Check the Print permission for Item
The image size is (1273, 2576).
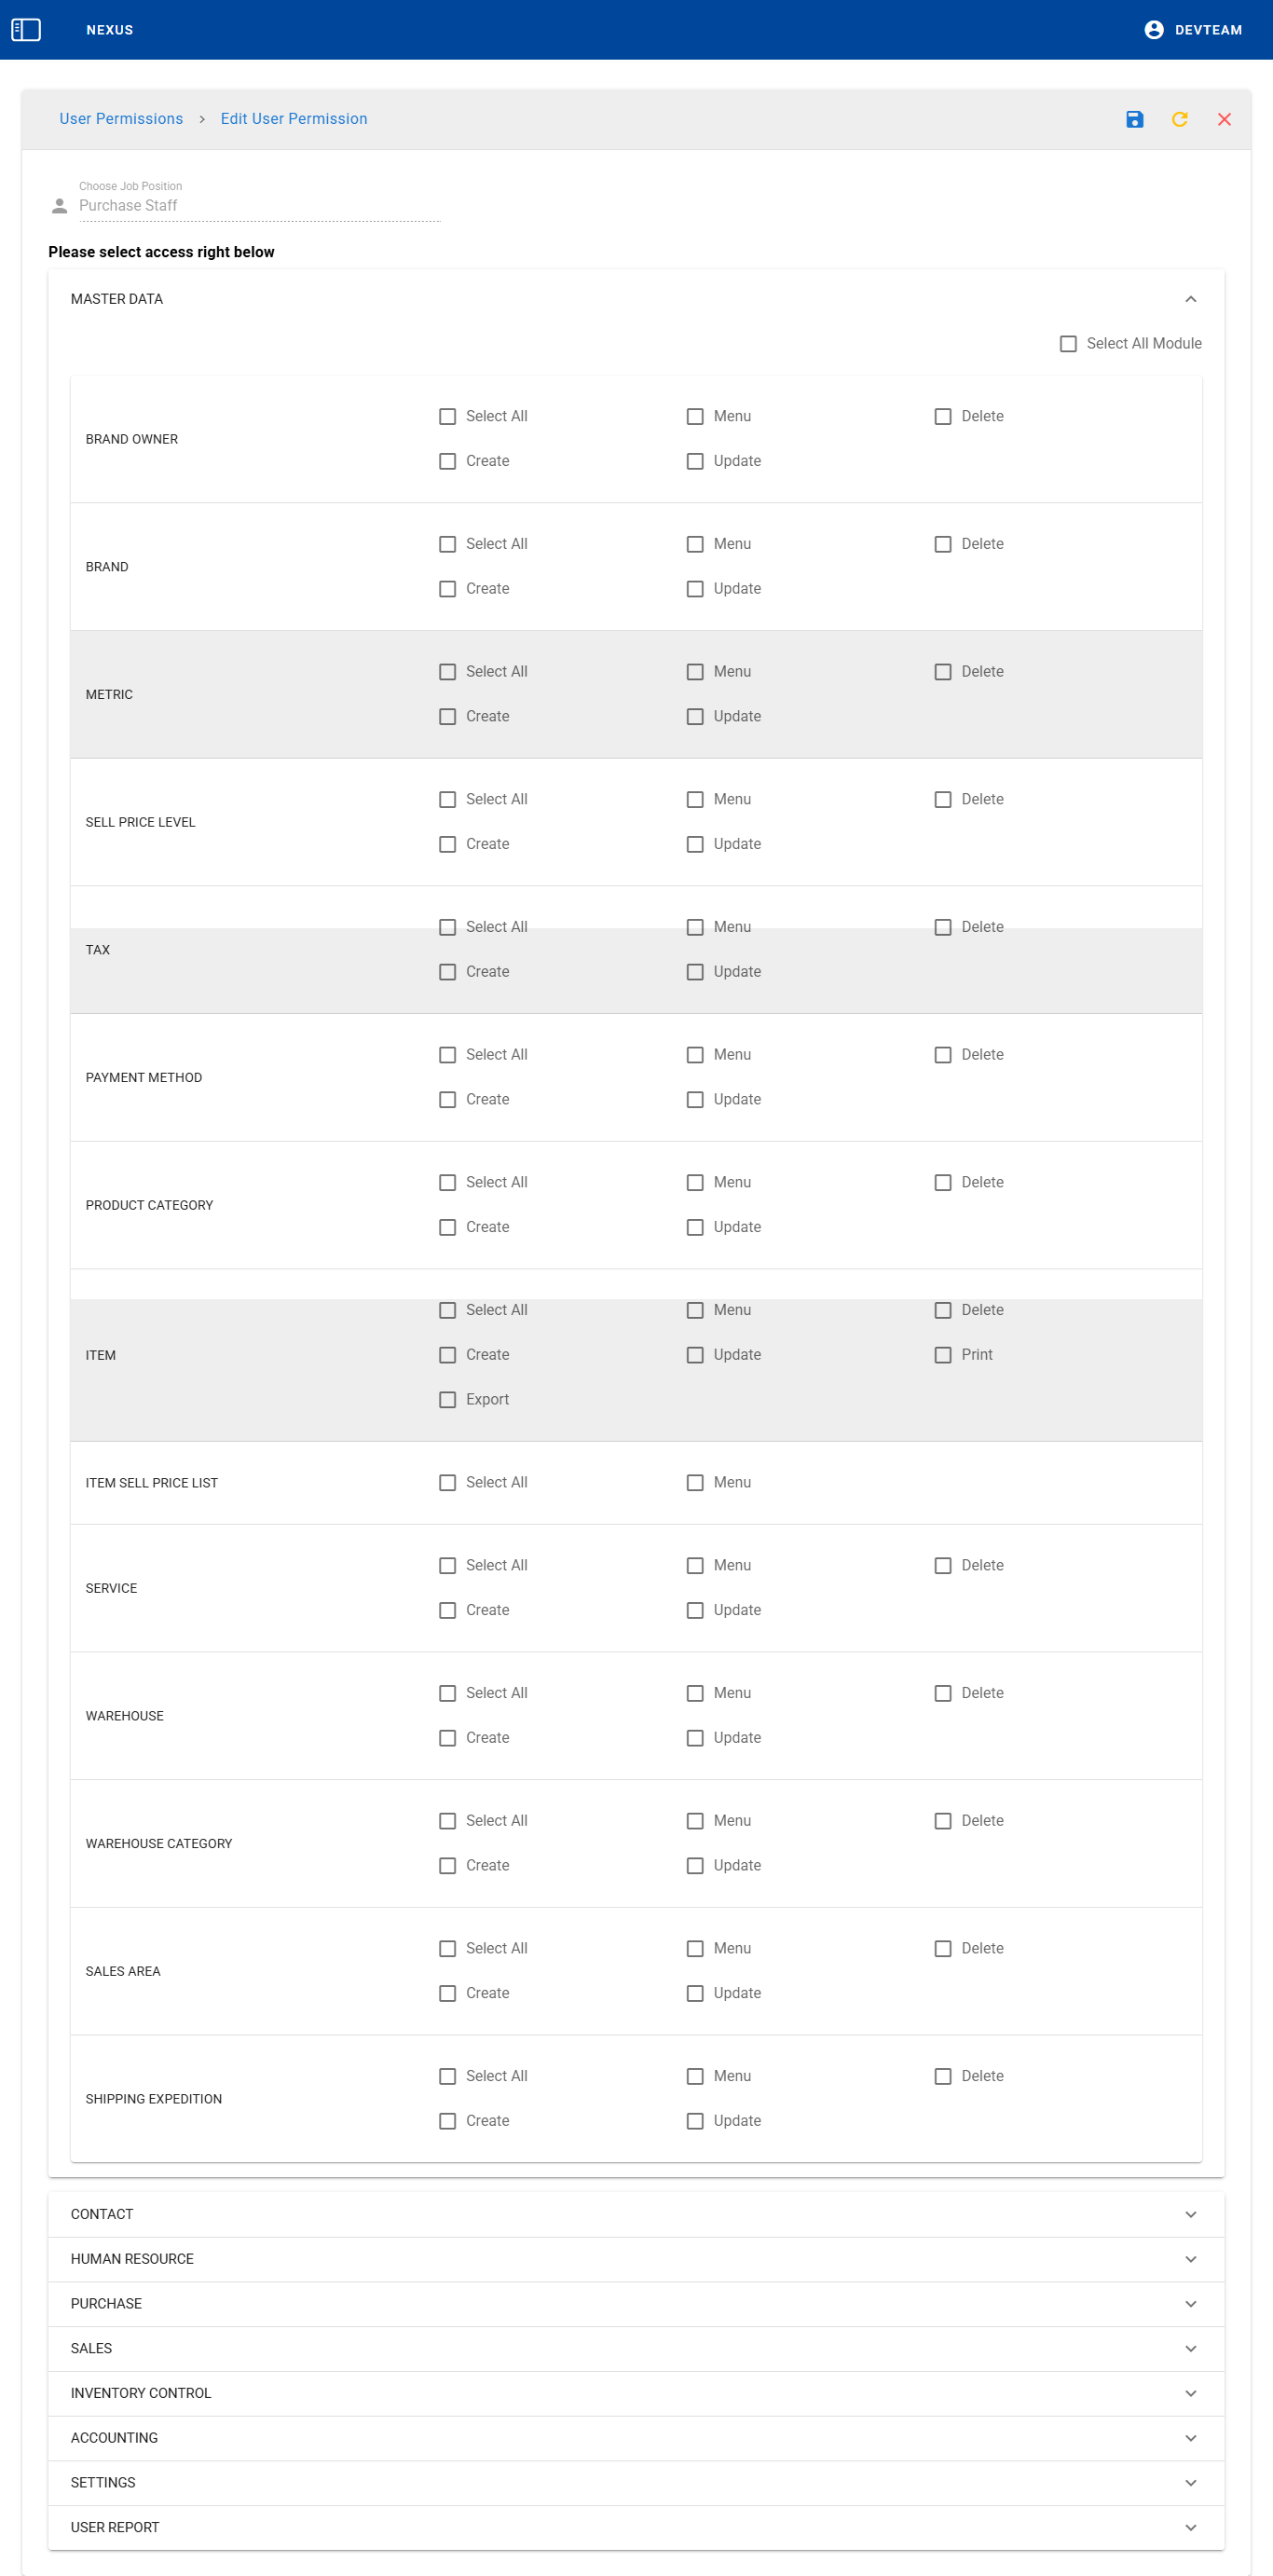pos(942,1355)
